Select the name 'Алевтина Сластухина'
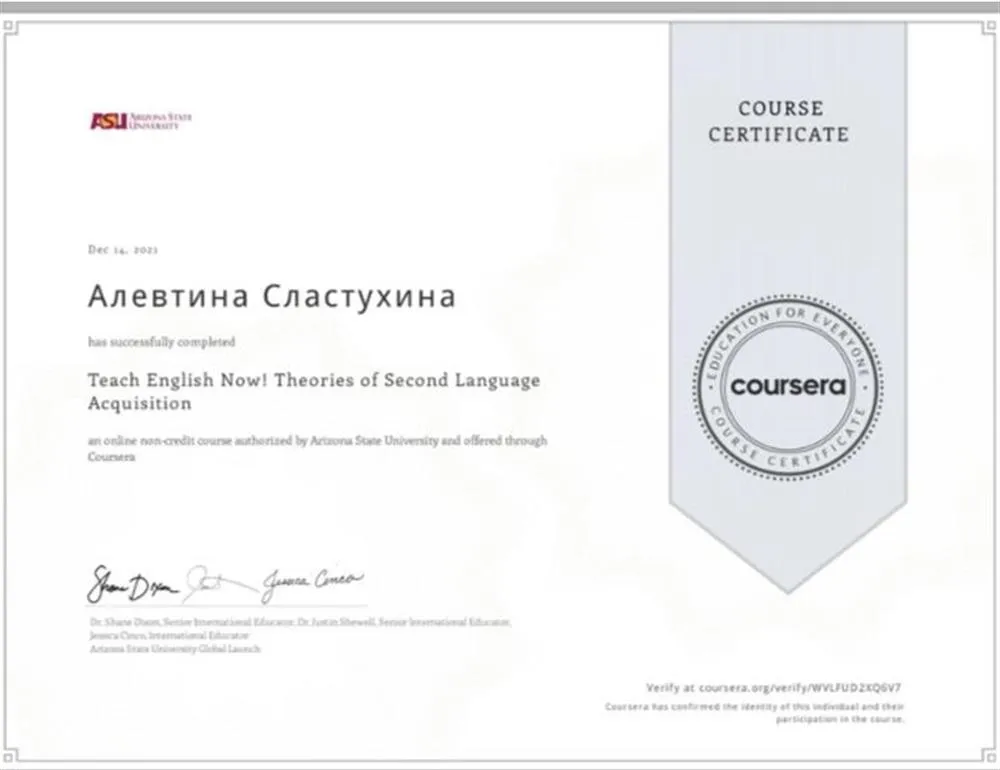The width and height of the screenshot is (1000, 770). click(272, 296)
